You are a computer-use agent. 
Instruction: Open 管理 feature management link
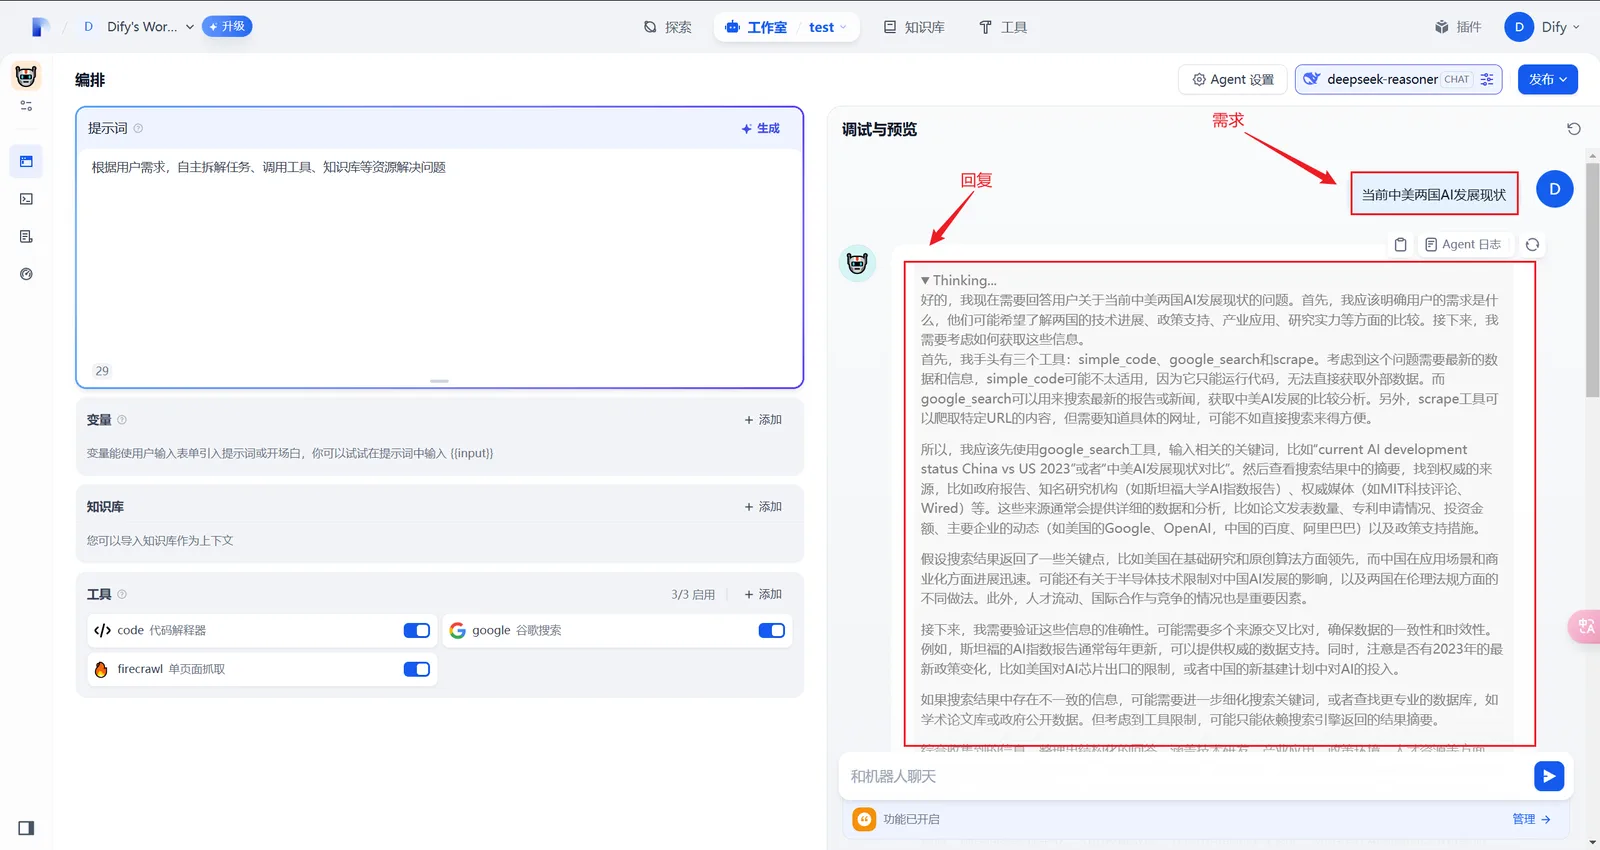[1531, 819]
